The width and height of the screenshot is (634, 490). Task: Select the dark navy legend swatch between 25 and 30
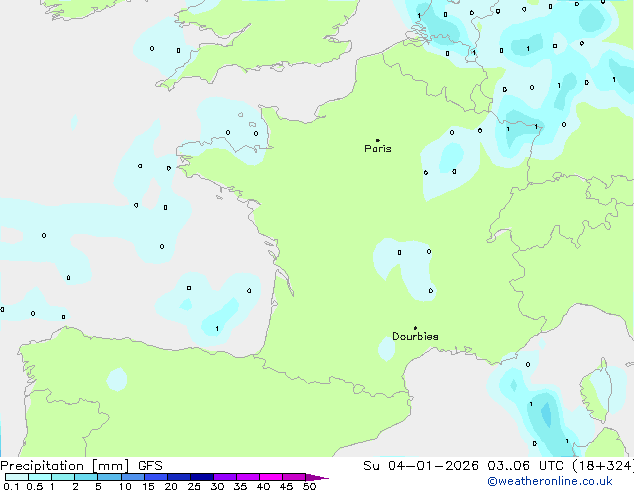pyautogui.click(x=202, y=477)
